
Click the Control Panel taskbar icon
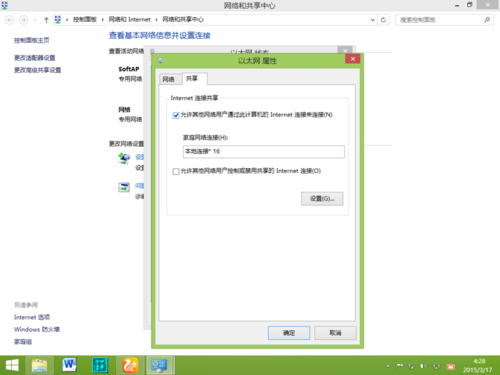[160, 365]
